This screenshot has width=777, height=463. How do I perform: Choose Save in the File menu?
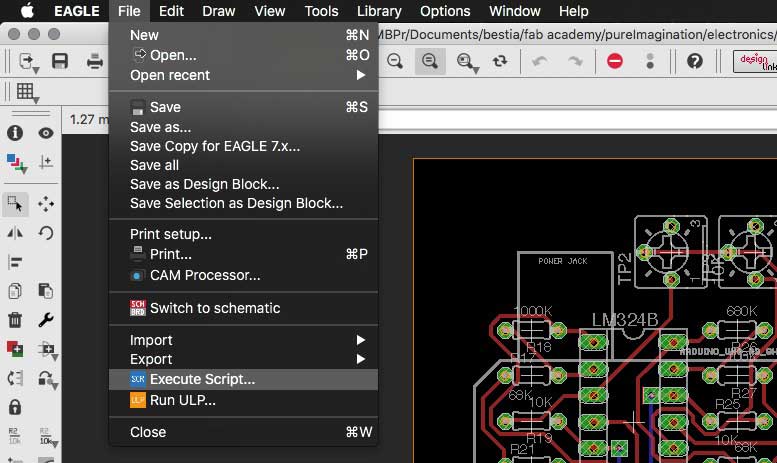point(243,107)
